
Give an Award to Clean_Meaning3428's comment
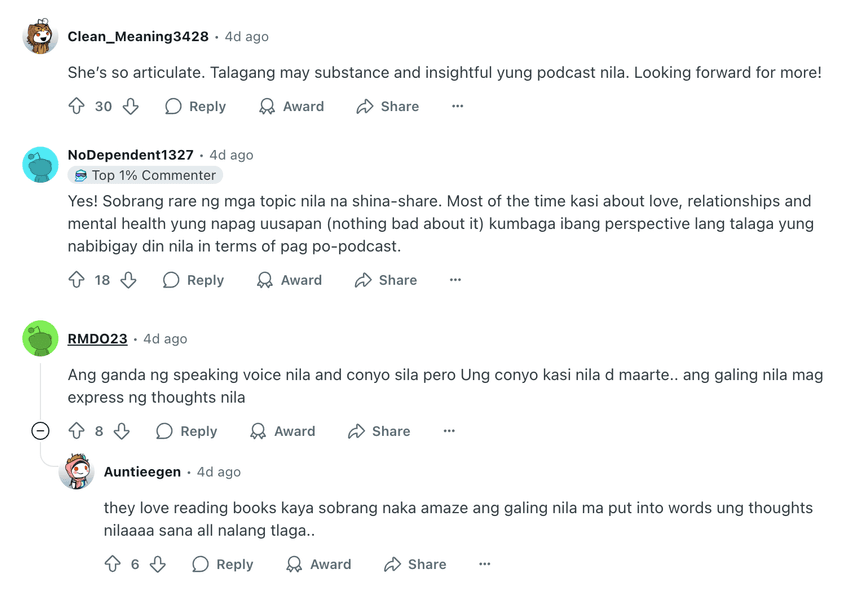click(x=291, y=106)
